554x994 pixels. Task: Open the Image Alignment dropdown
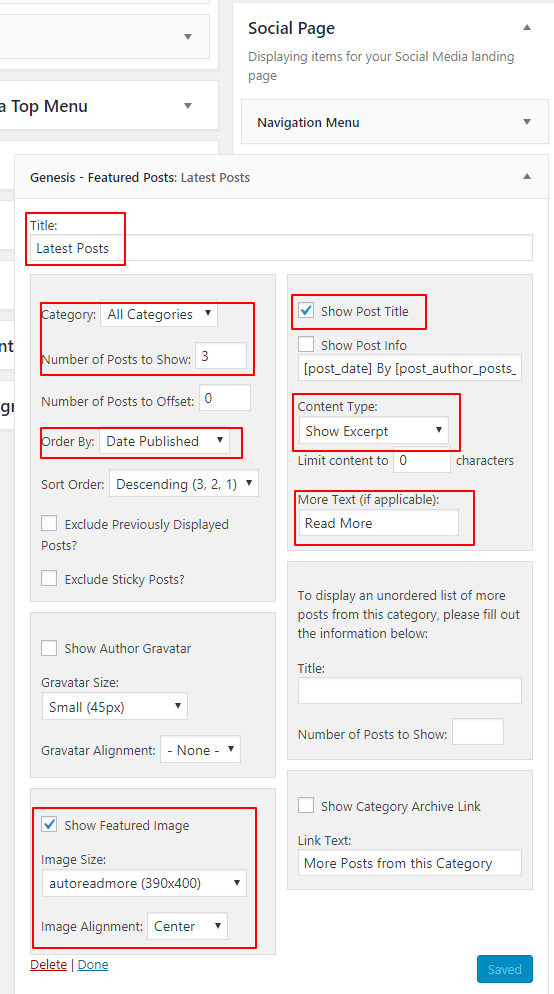(x=188, y=926)
